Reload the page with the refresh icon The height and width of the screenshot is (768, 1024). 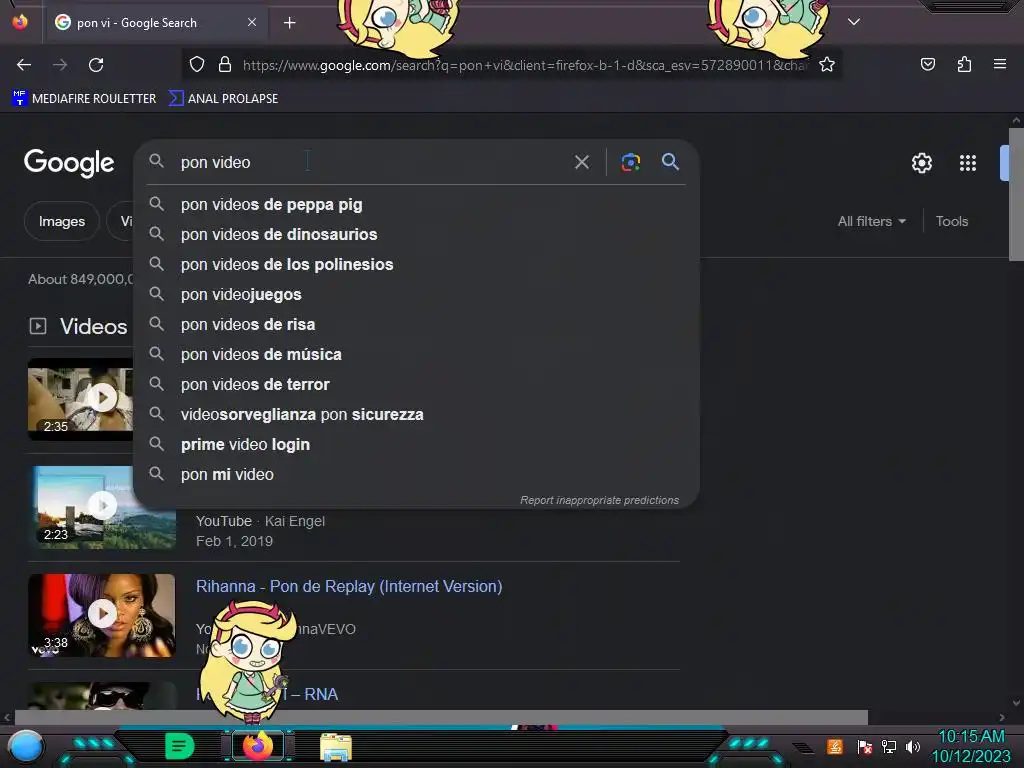click(x=96, y=65)
